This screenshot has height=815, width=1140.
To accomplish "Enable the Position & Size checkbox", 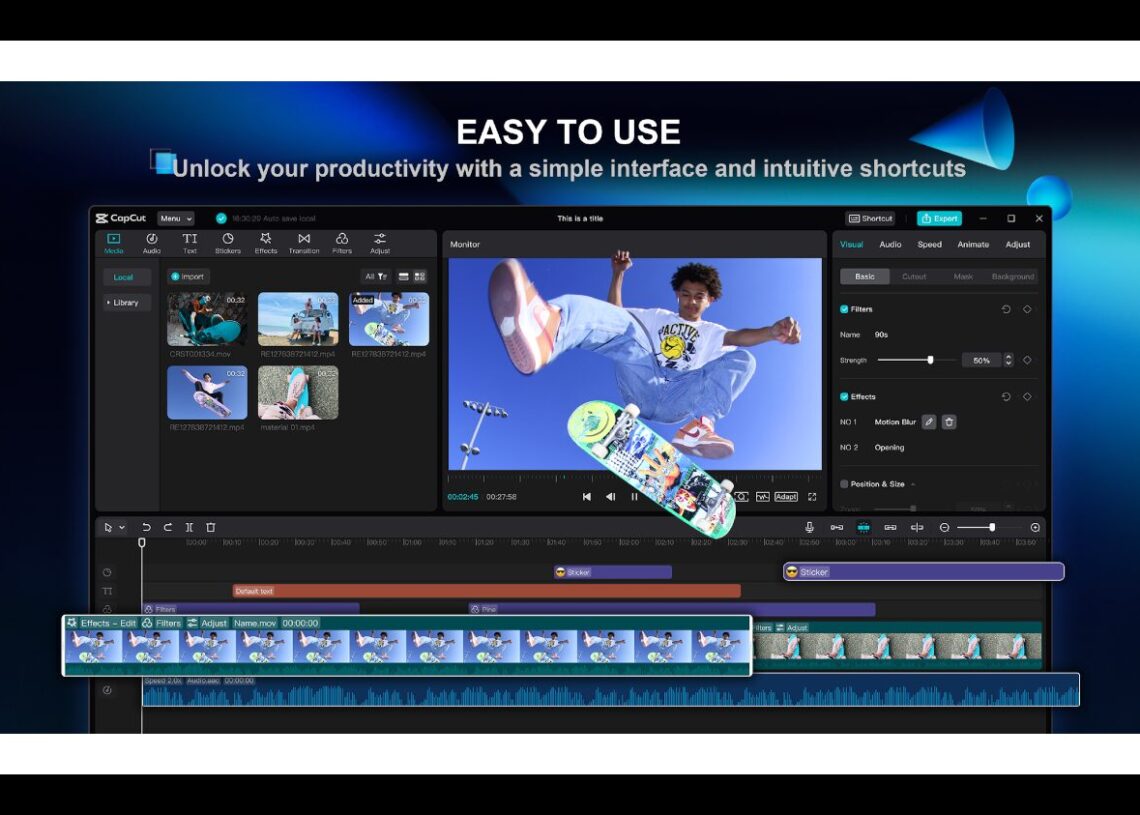I will (x=844, y=484).
